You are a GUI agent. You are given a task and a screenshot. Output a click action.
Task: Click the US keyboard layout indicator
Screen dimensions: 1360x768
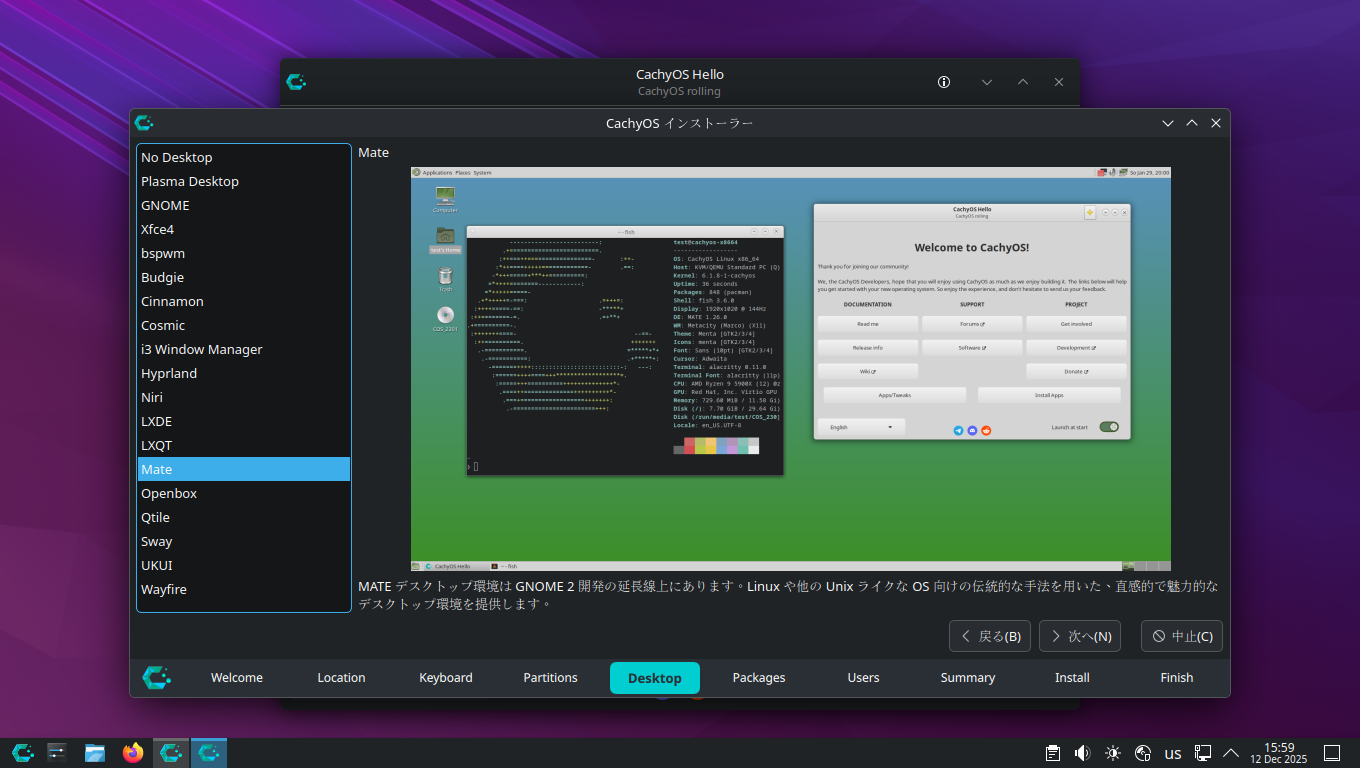click(1173, 753)
